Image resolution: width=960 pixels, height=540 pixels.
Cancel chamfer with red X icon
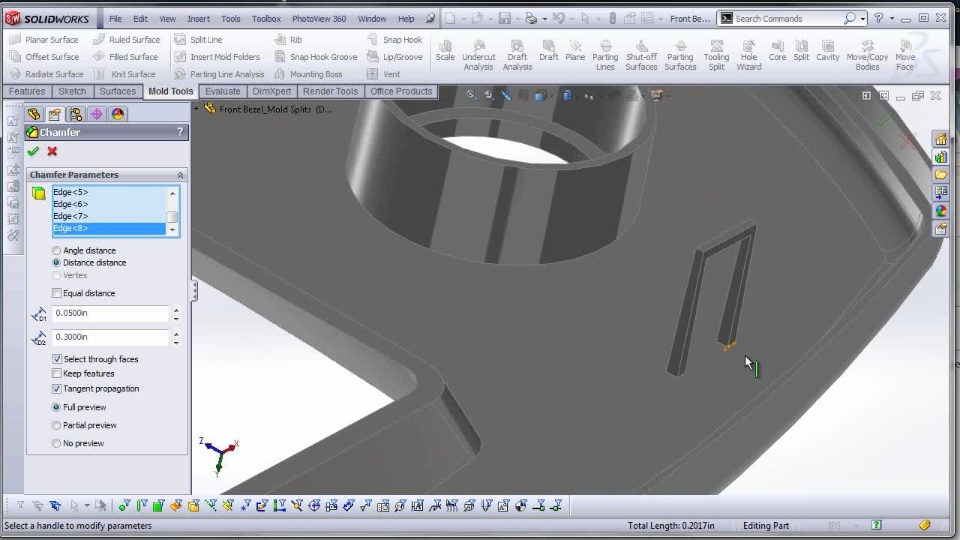(52, 151)
